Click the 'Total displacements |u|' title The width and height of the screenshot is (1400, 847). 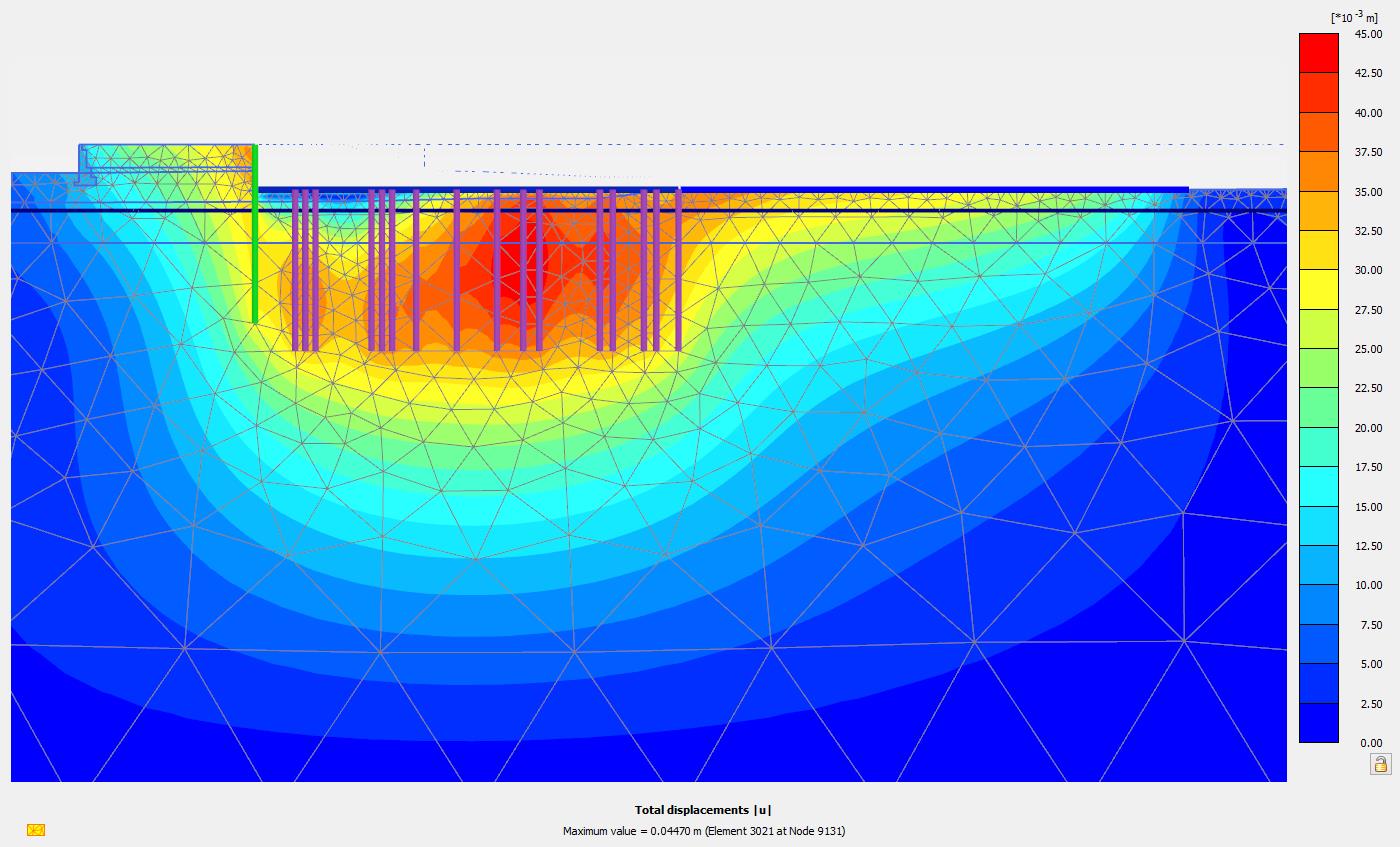(703, 810)
